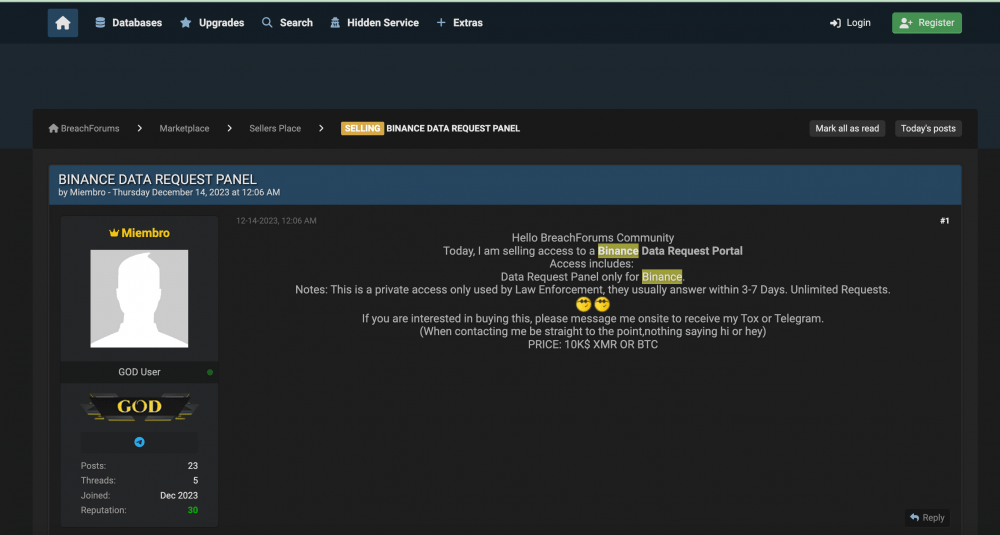Click 'Hello BreachForums Community' text

(x=592, y=238)
